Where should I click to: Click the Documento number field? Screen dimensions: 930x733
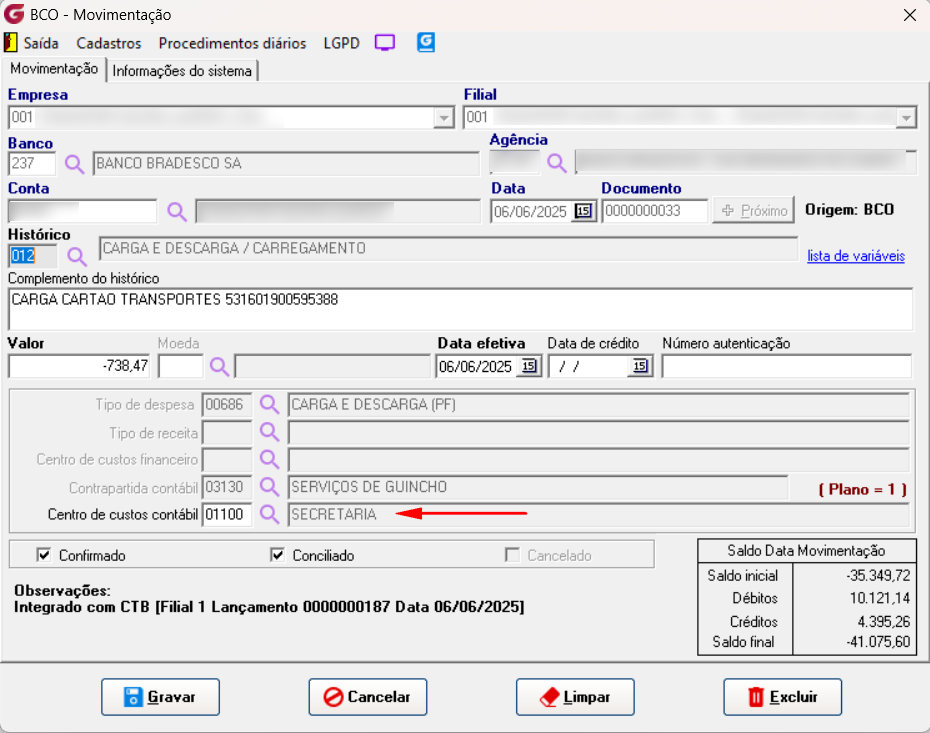pyautogui.click(x=655, y=211)
